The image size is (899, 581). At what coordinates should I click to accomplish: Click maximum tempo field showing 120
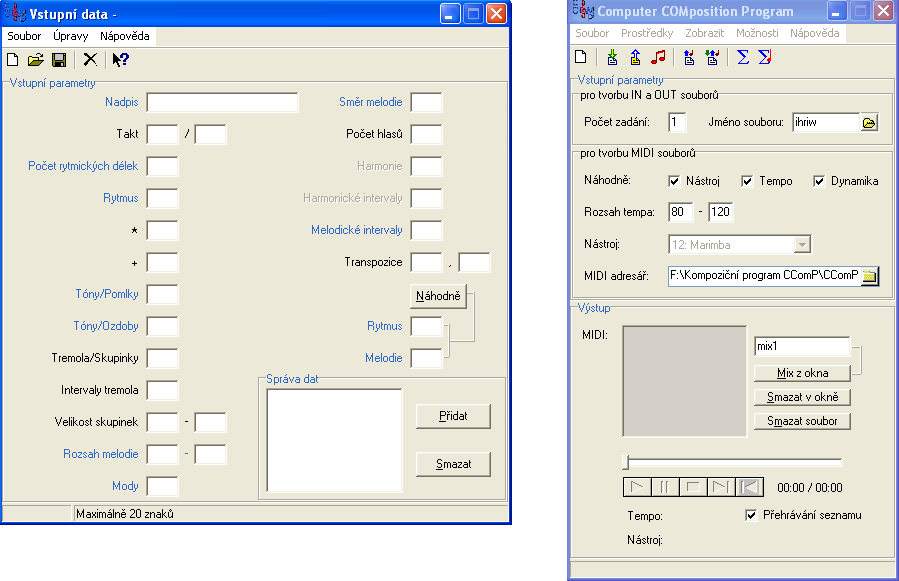click(720, 212)
